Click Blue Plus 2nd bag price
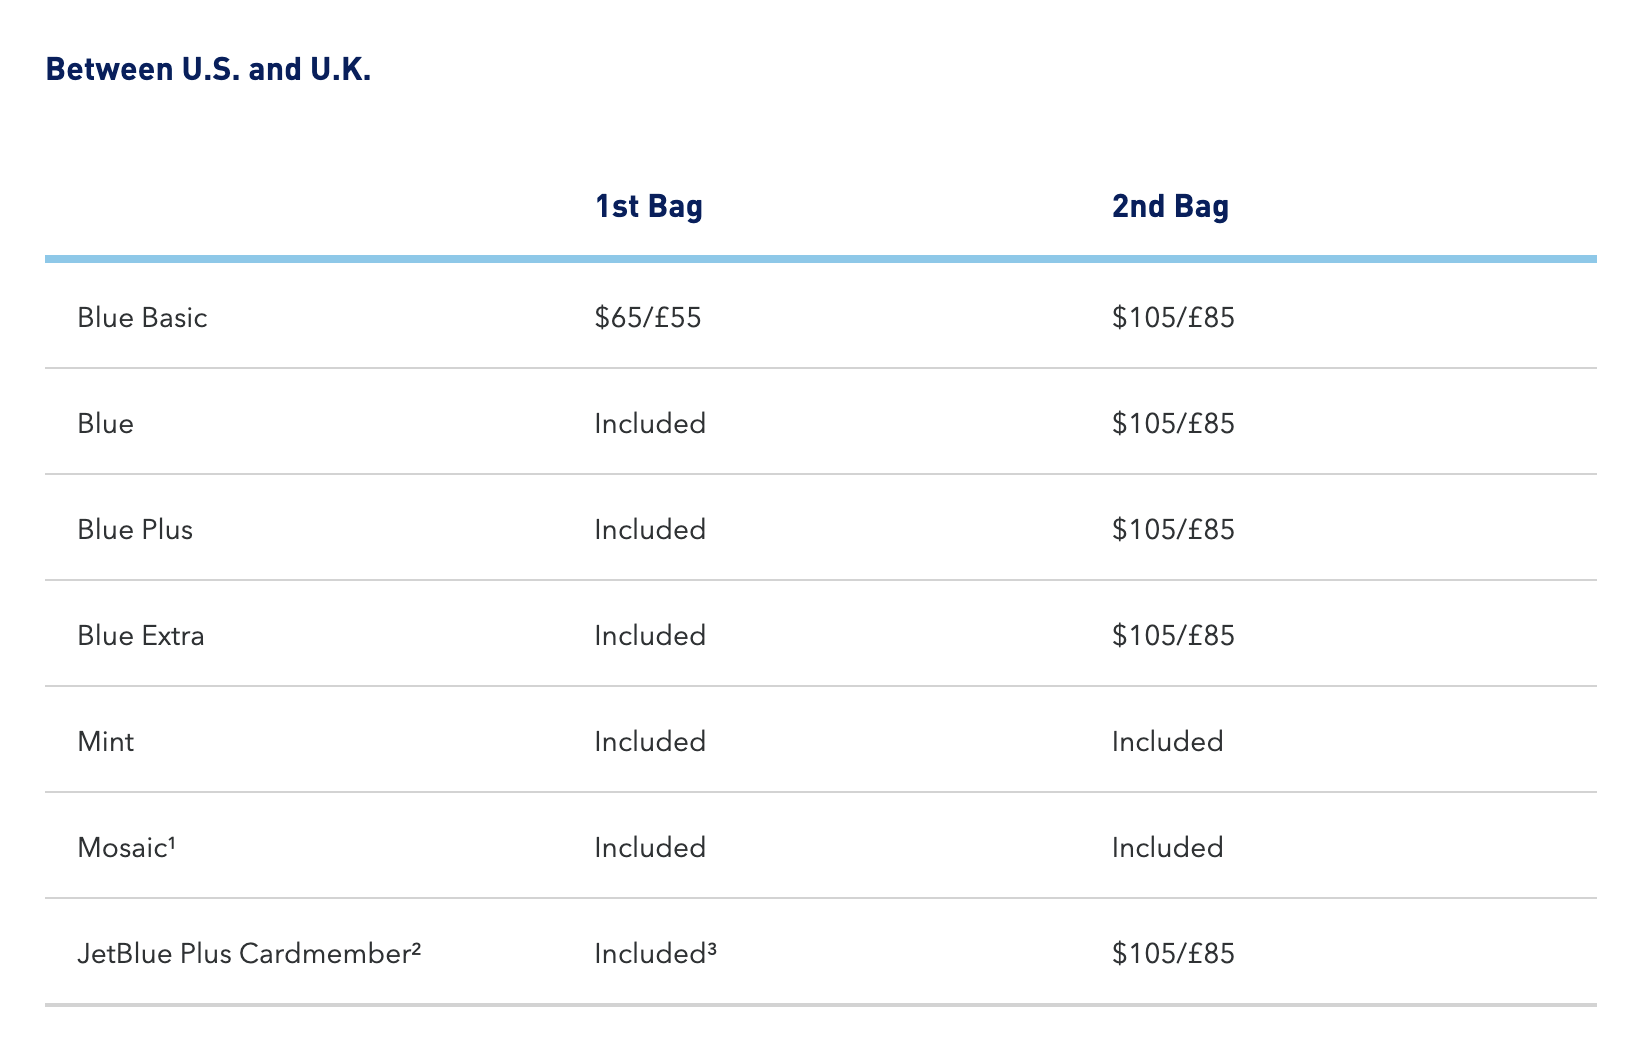Screen dimensions: 1636x1046 coord(1173,530)
